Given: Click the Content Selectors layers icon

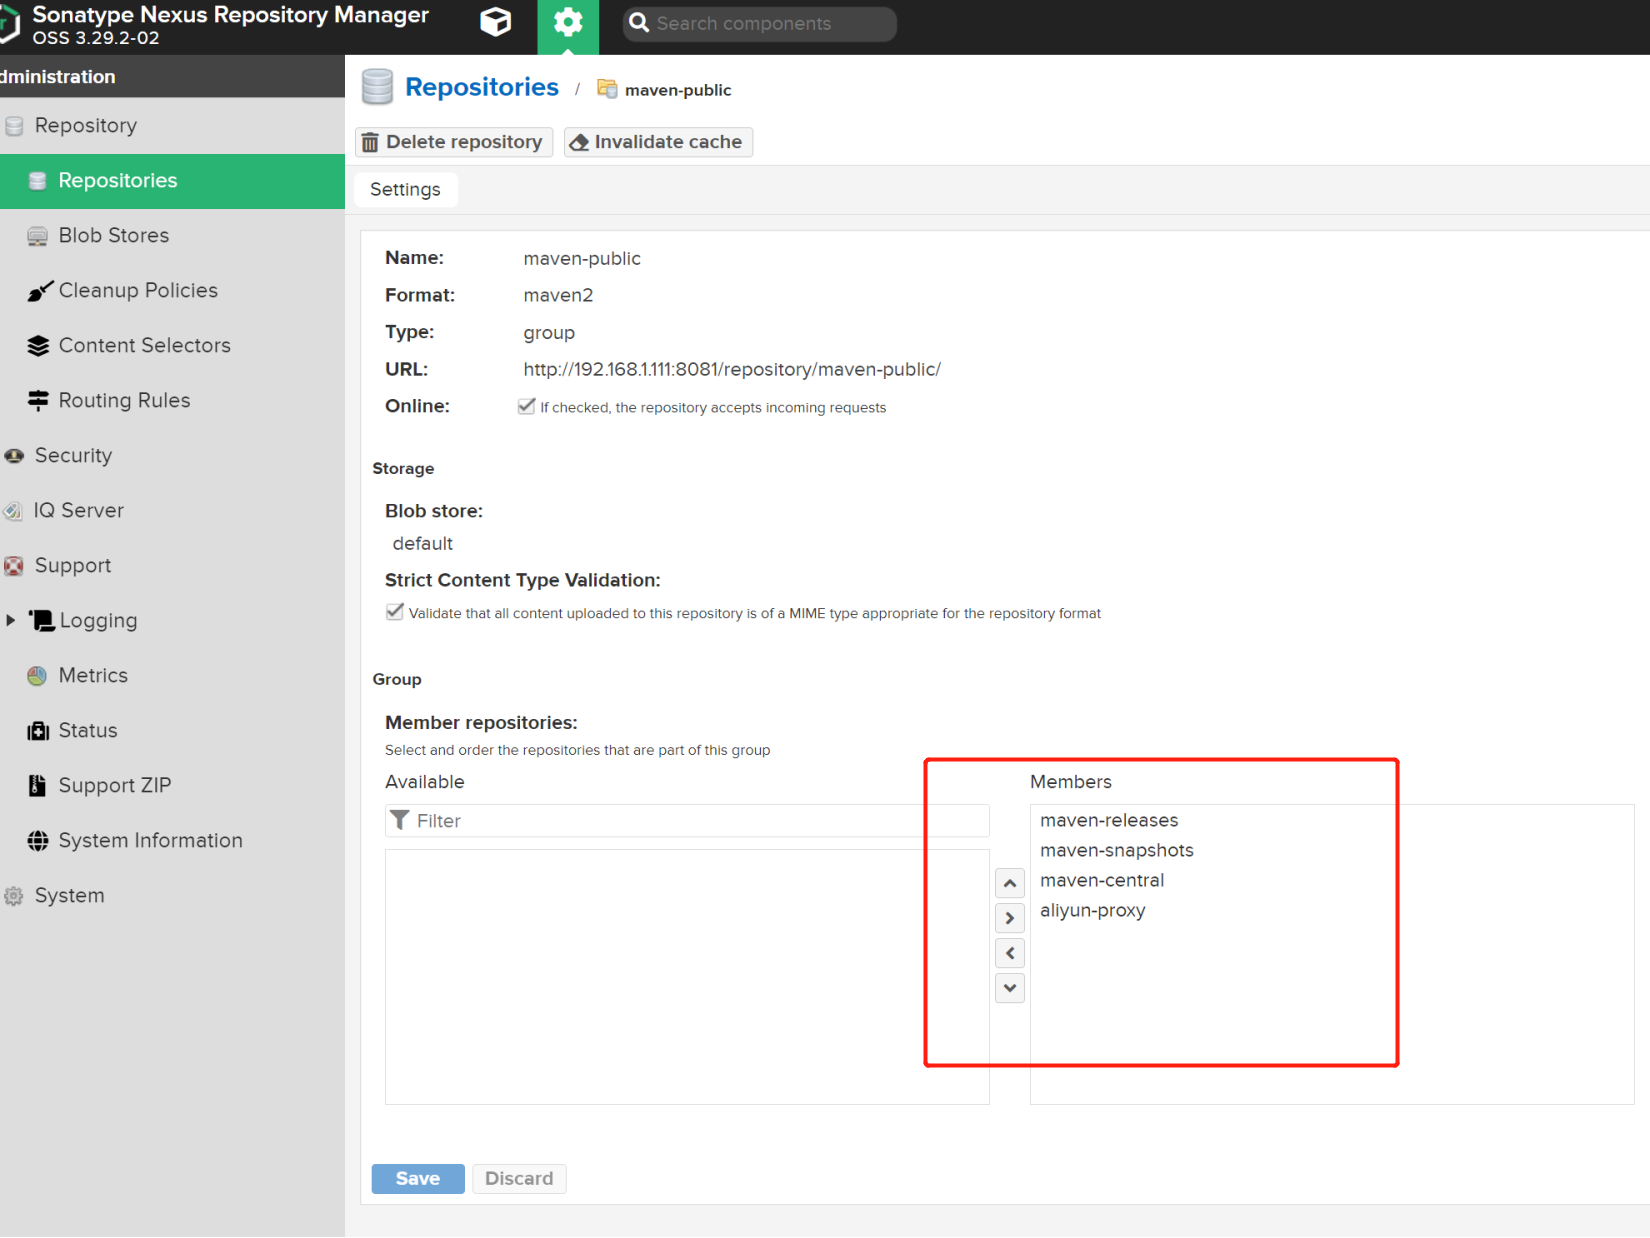Looking at the screenshot, I should click(x=38, y=346).
